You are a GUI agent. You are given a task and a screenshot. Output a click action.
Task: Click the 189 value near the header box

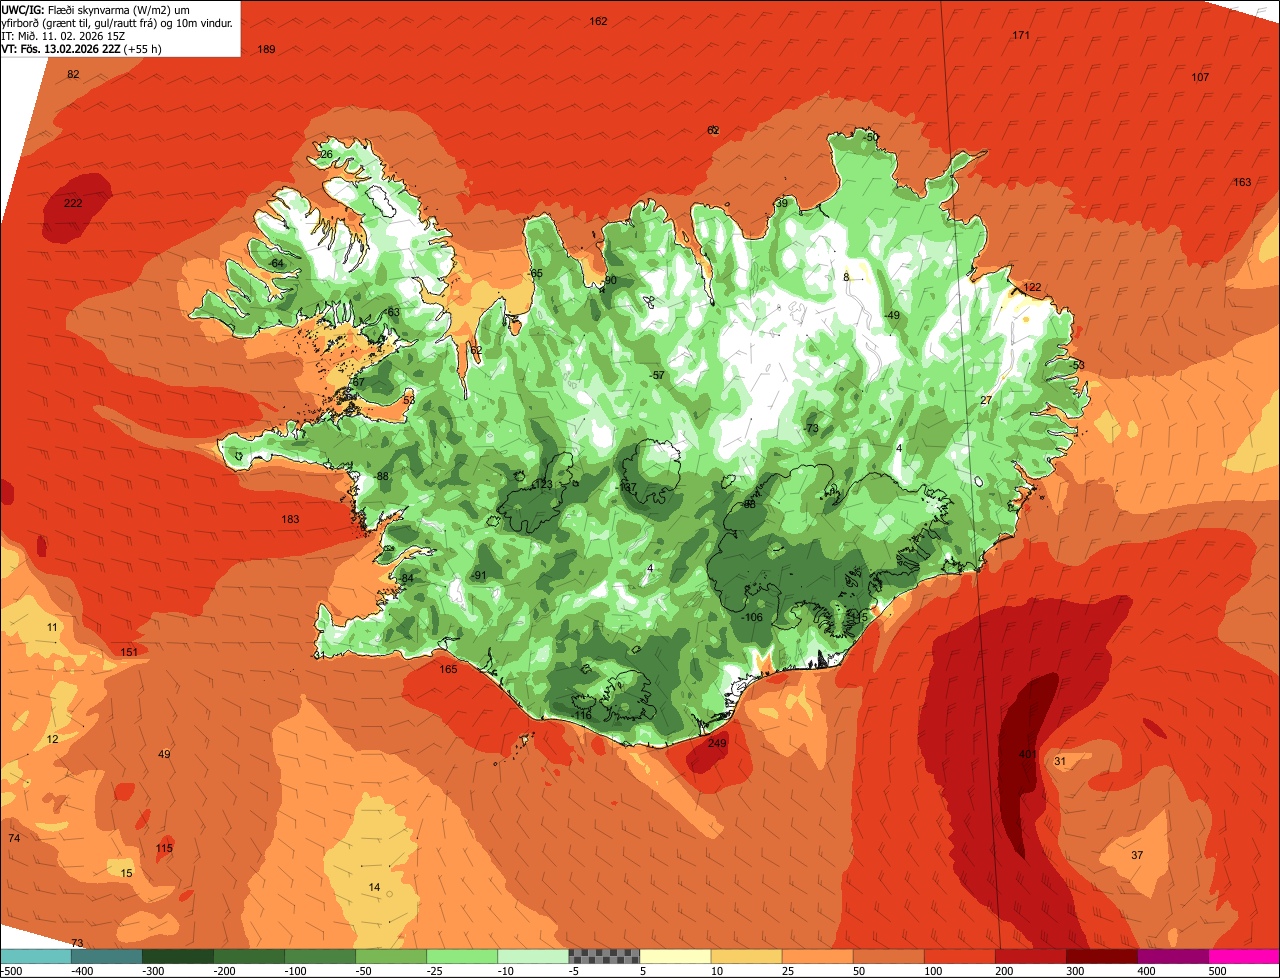(x=266, y=49)
